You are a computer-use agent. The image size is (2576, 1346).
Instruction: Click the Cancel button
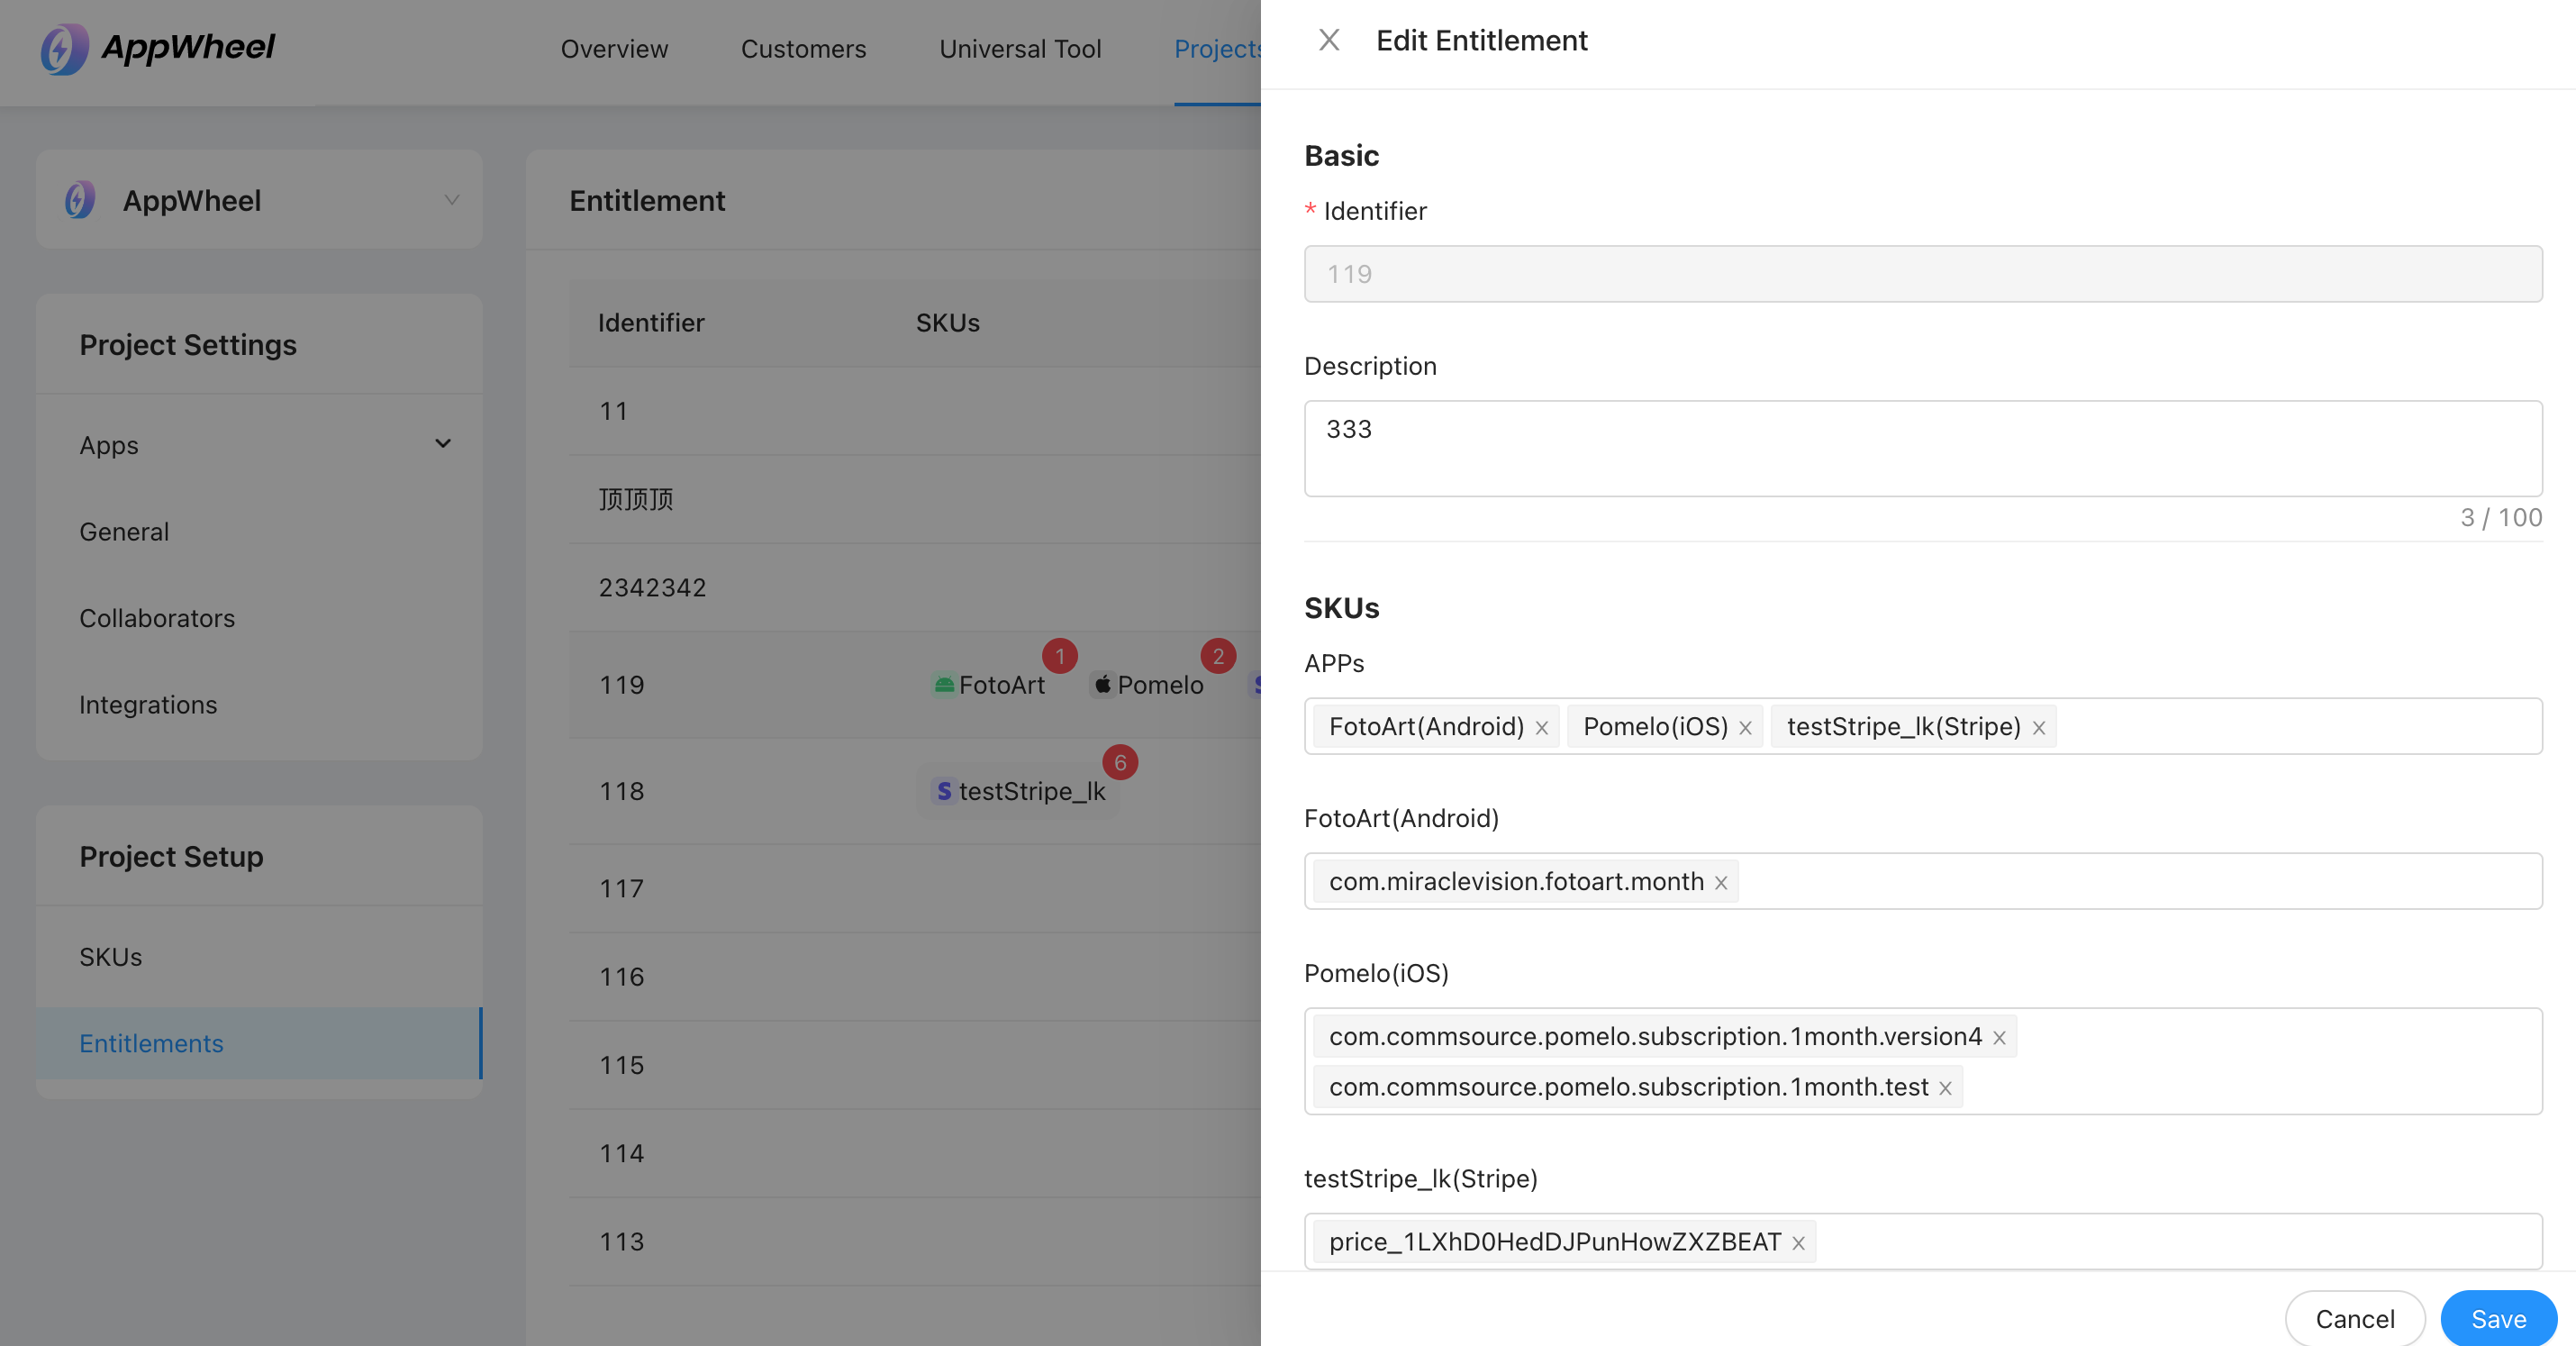2354,1319
